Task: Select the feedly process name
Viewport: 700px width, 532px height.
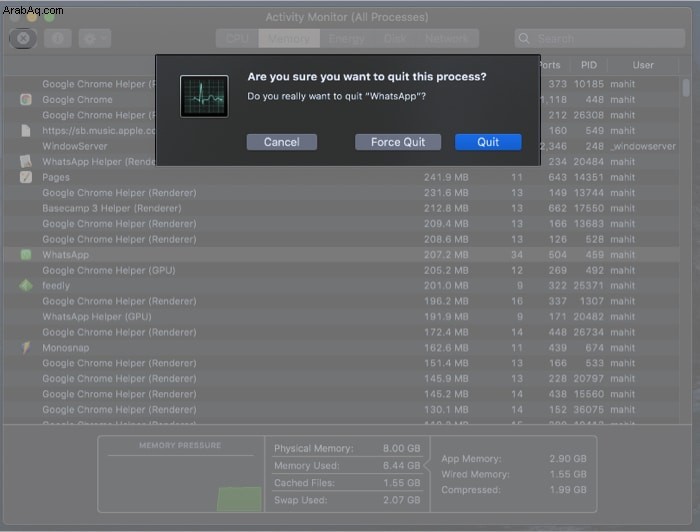Action: click(56, 286)
